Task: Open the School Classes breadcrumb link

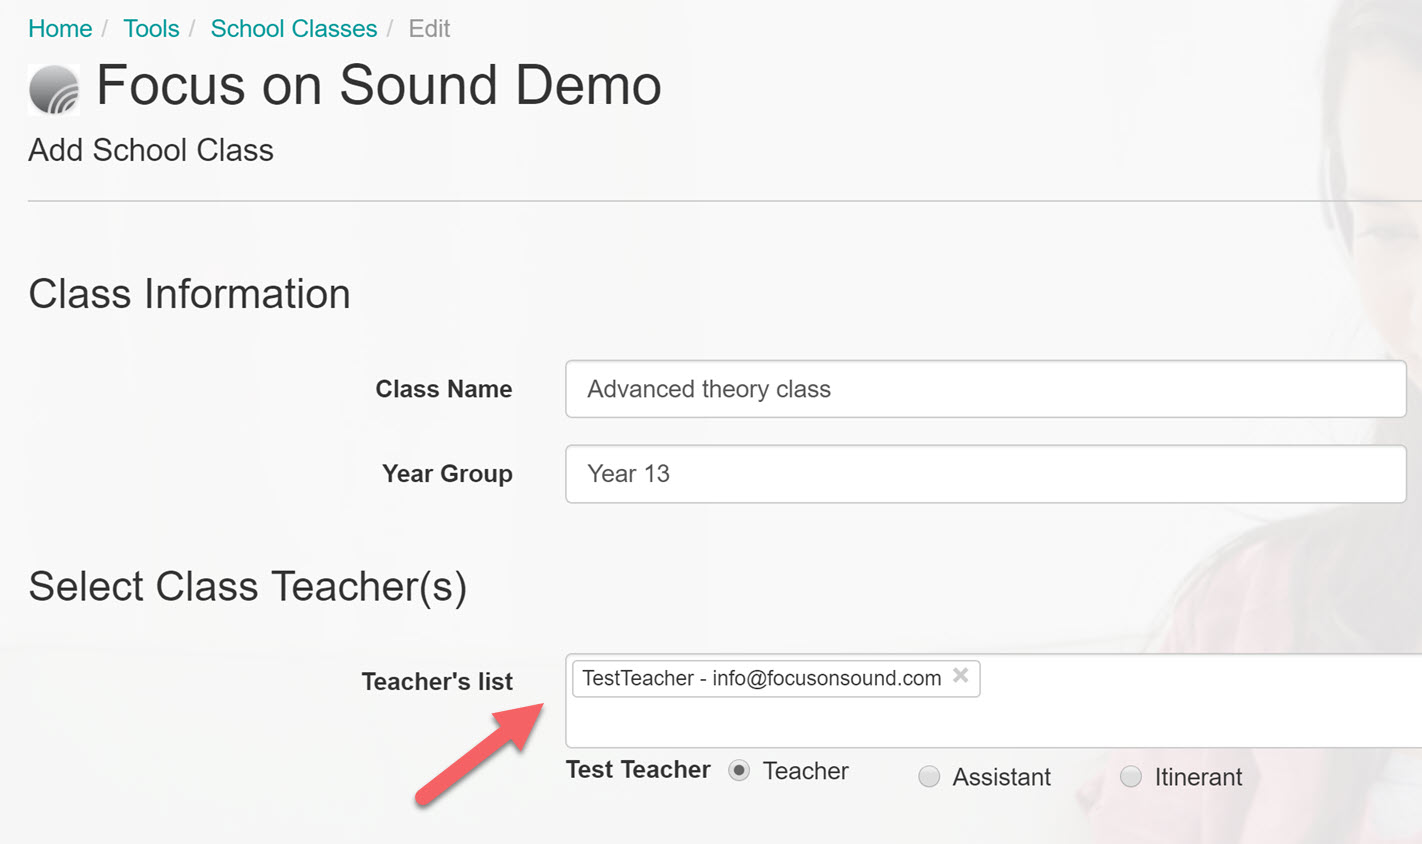Action: point(294,29)
